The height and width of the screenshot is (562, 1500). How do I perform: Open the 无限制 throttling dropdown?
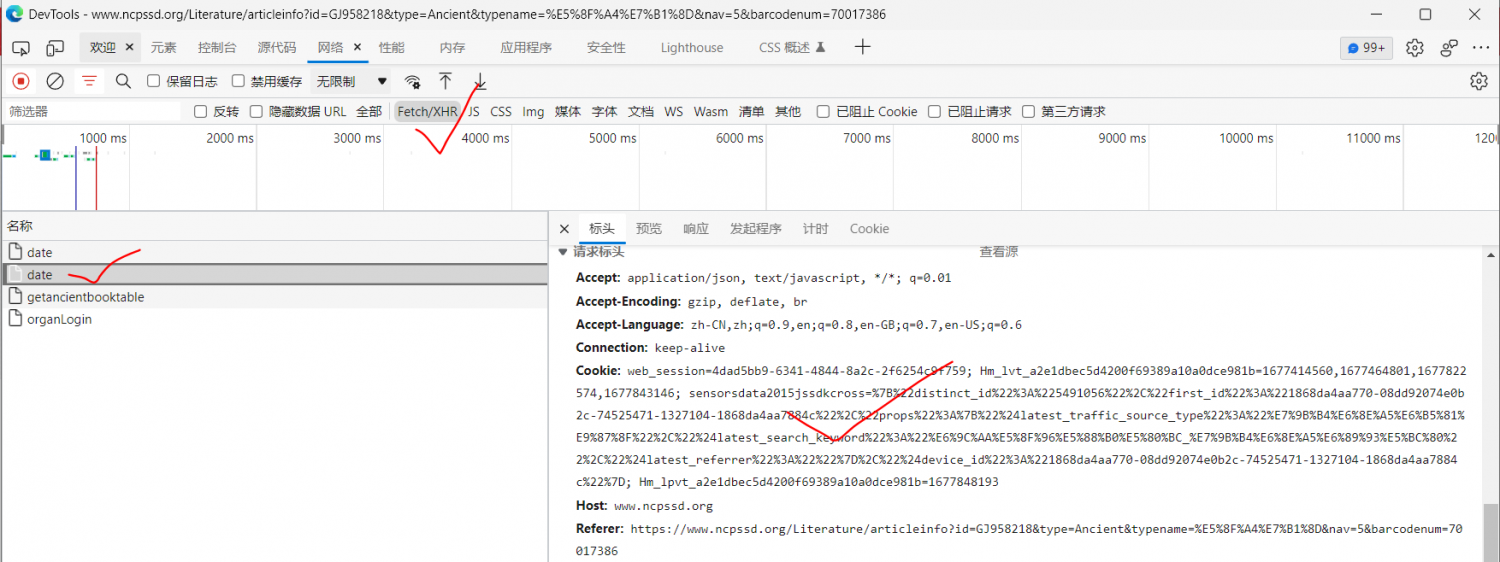[x=352, y=81]
